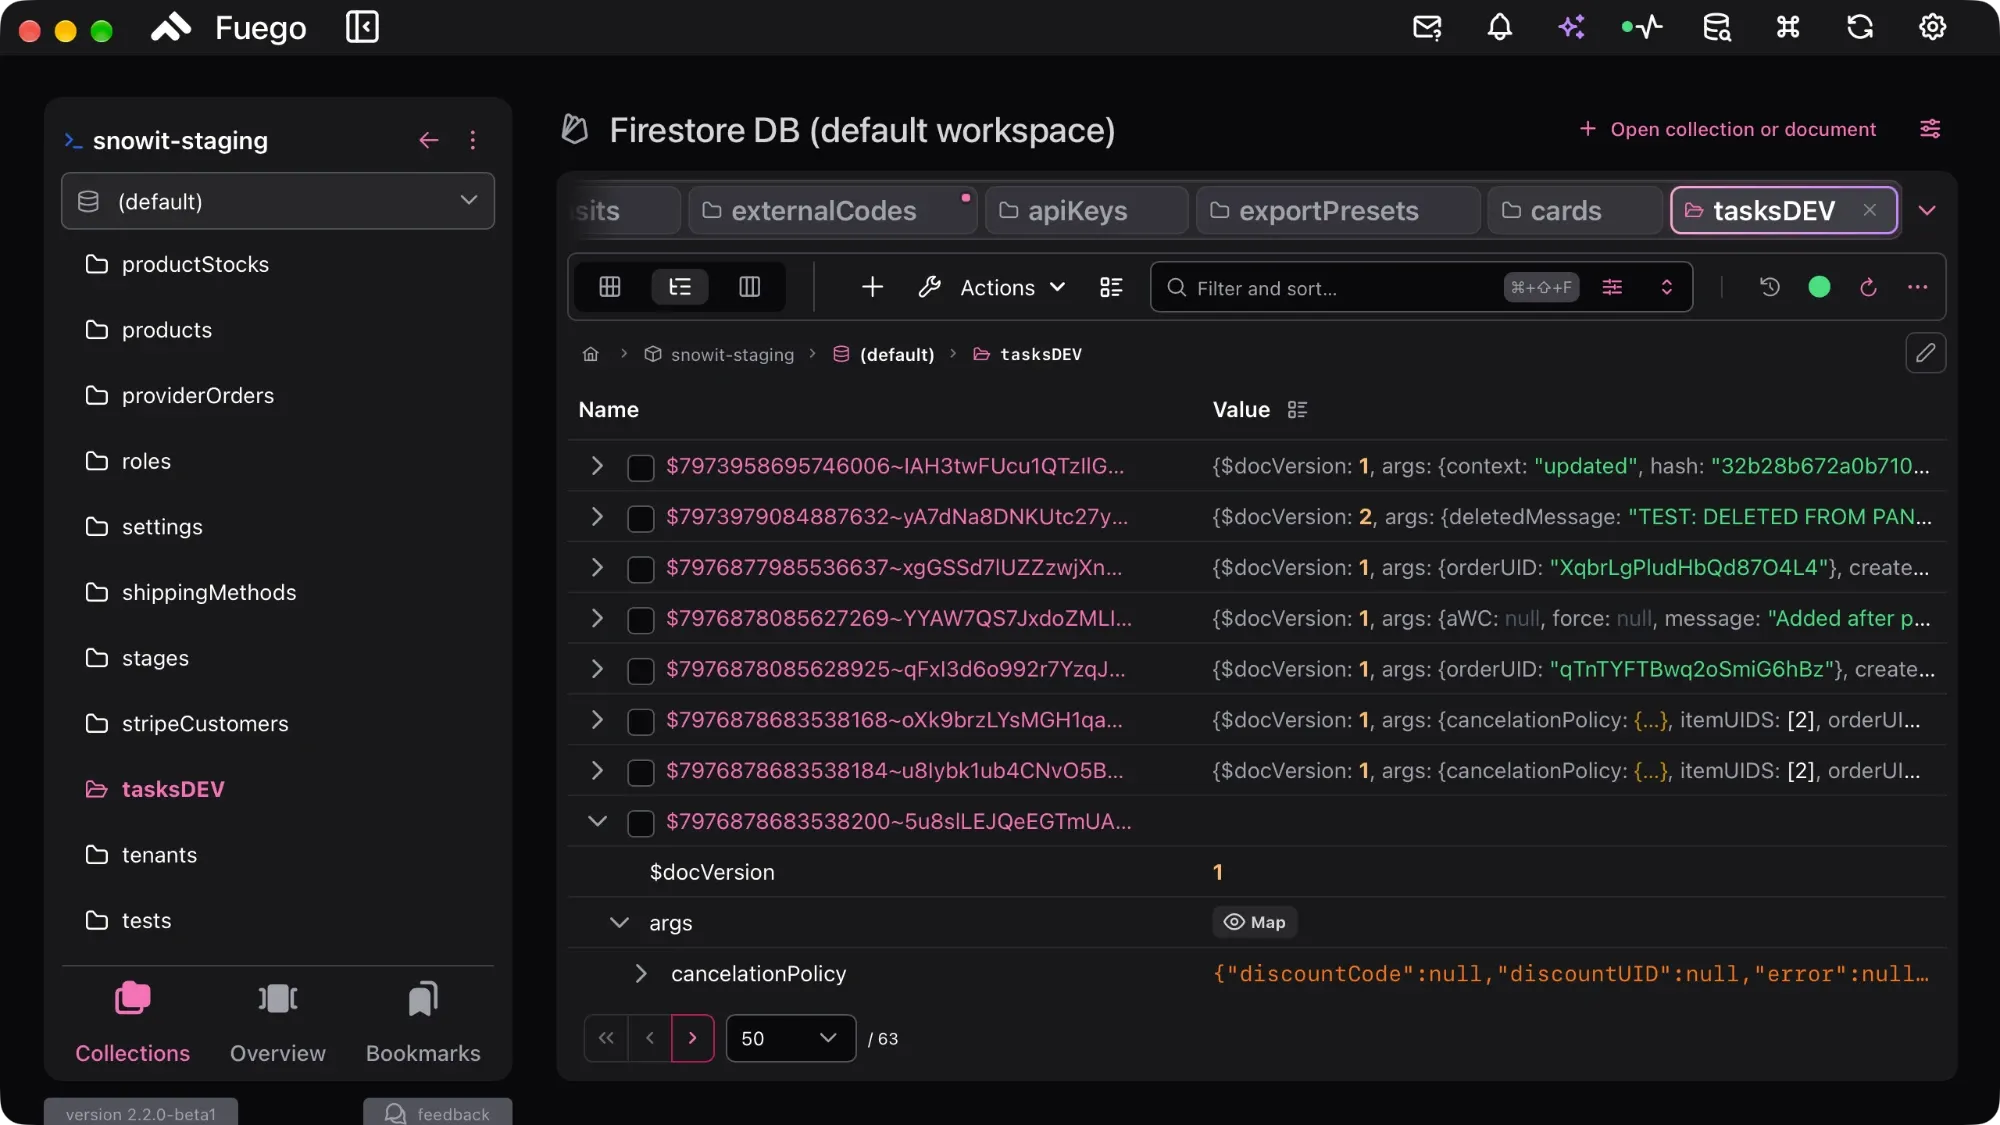This screenshot has height=1125, width=2000.
Task: Switch to the exportPresets tab
Action: click(1338, 211)
